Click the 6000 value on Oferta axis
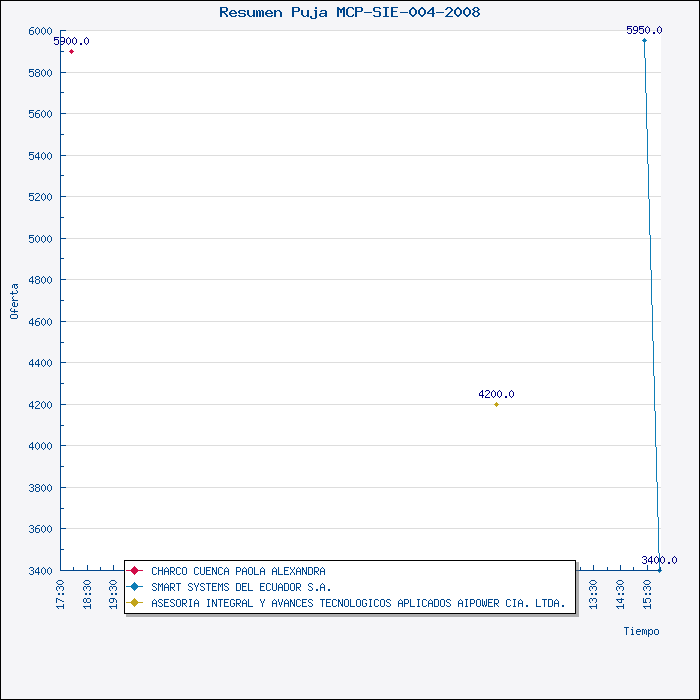The height and width of the screenshot is (700, 700). coord(41,31)
